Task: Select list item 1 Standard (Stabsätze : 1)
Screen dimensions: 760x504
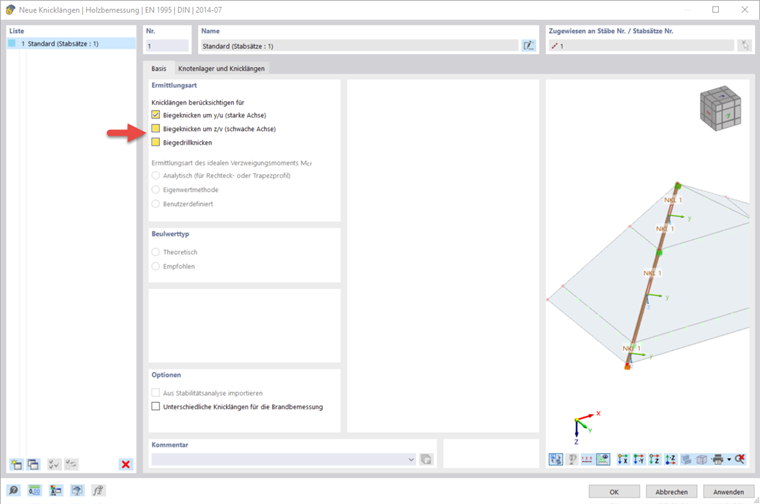Action: 71,44
